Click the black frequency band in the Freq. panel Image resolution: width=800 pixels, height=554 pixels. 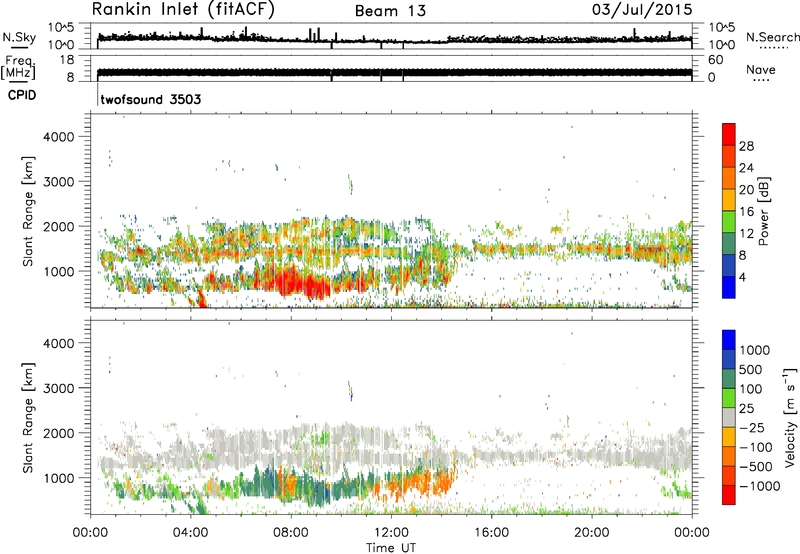coord(394,72)
